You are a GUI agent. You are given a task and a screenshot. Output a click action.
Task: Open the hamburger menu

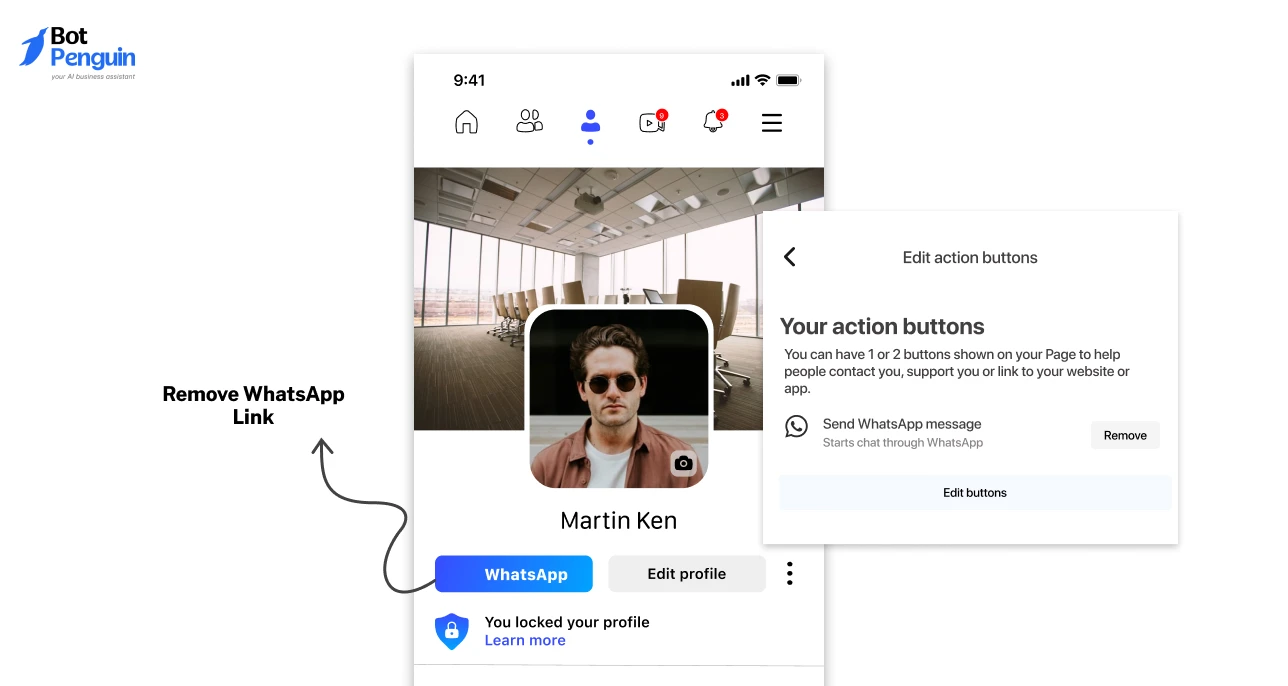pyautogui.click(x=771, y=122)
